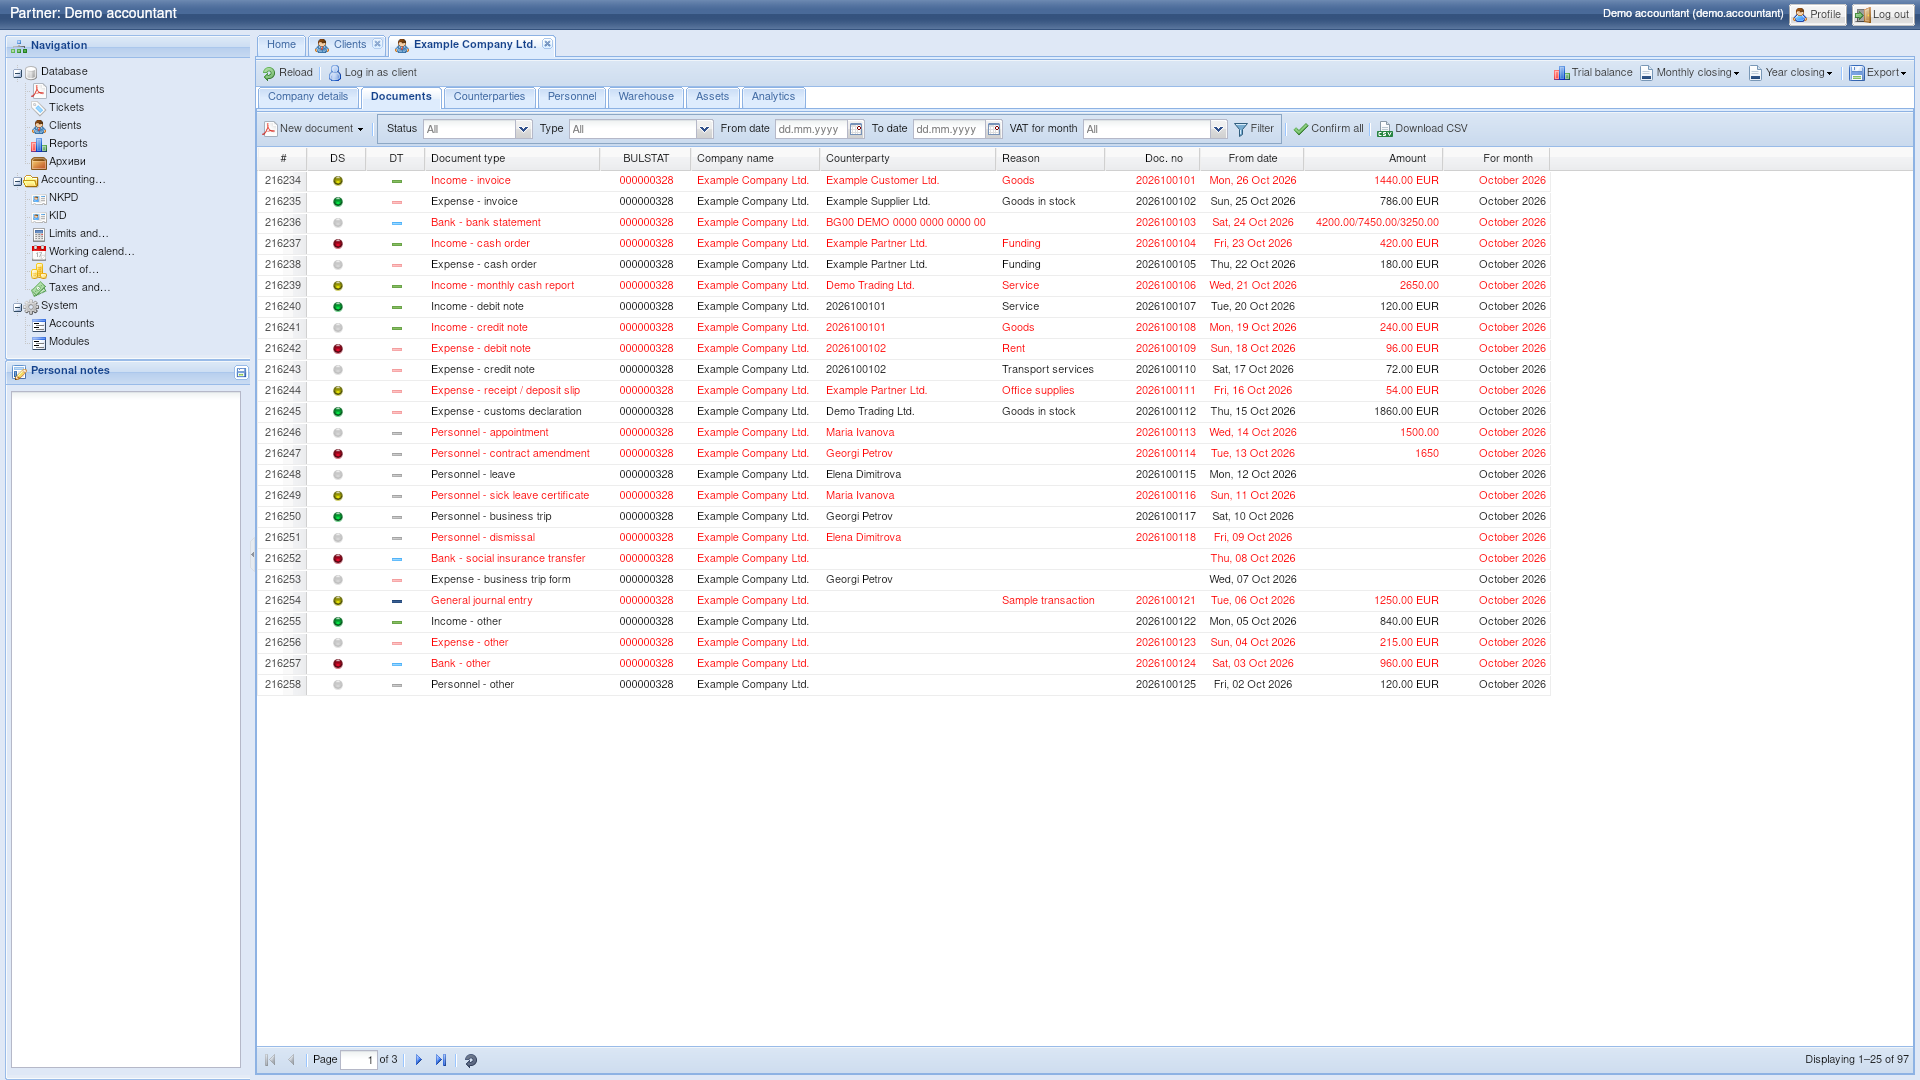Image resolution: width=1920 pixels, height=1080 pixels.
Task: Switch to Analytics tab
Action: pos(773,97)
